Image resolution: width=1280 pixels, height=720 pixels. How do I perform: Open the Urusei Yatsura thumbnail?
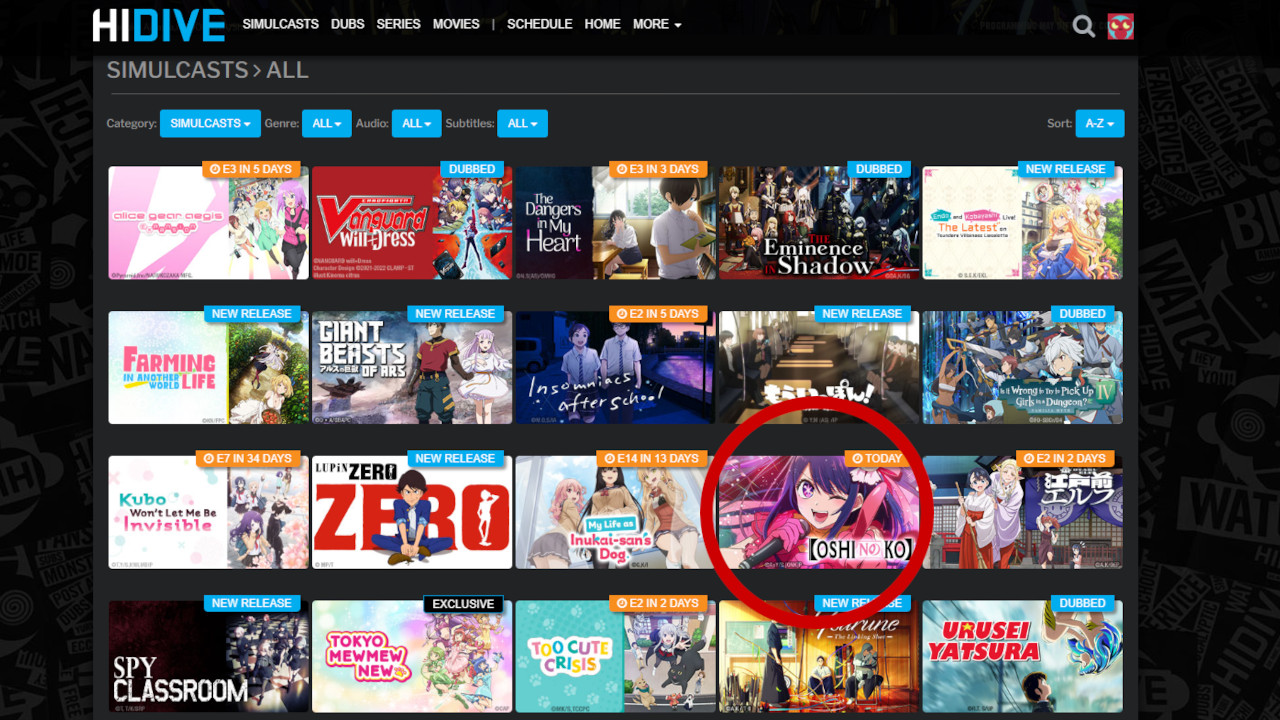(1022, 657)
